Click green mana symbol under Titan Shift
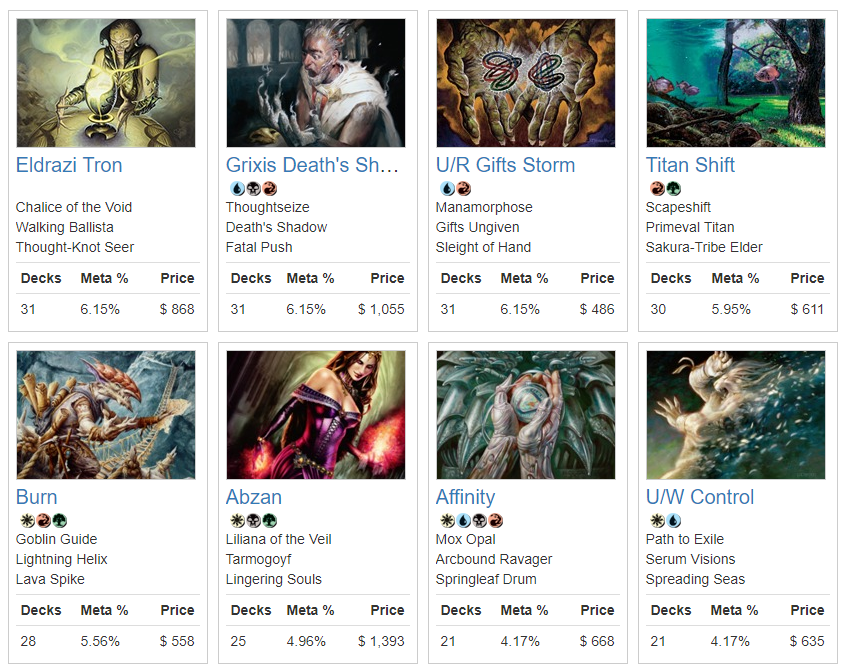 (x=673, y=188)
